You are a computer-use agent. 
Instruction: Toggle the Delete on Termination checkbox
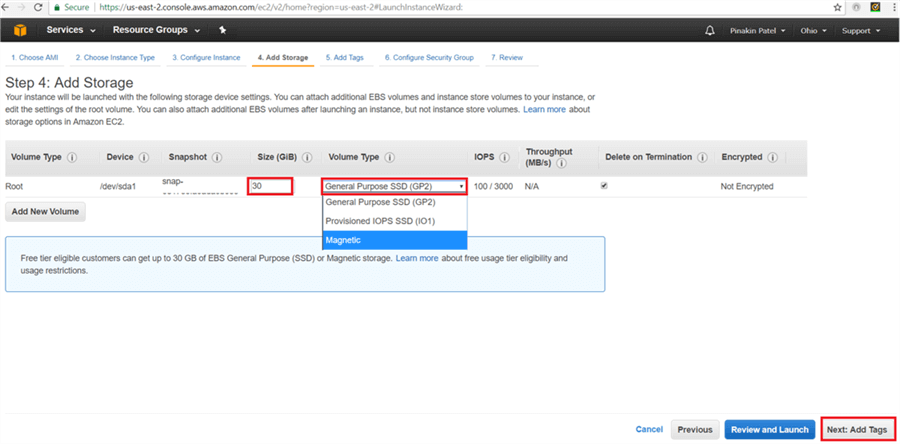pyautogui.click(x=604, y=186)
